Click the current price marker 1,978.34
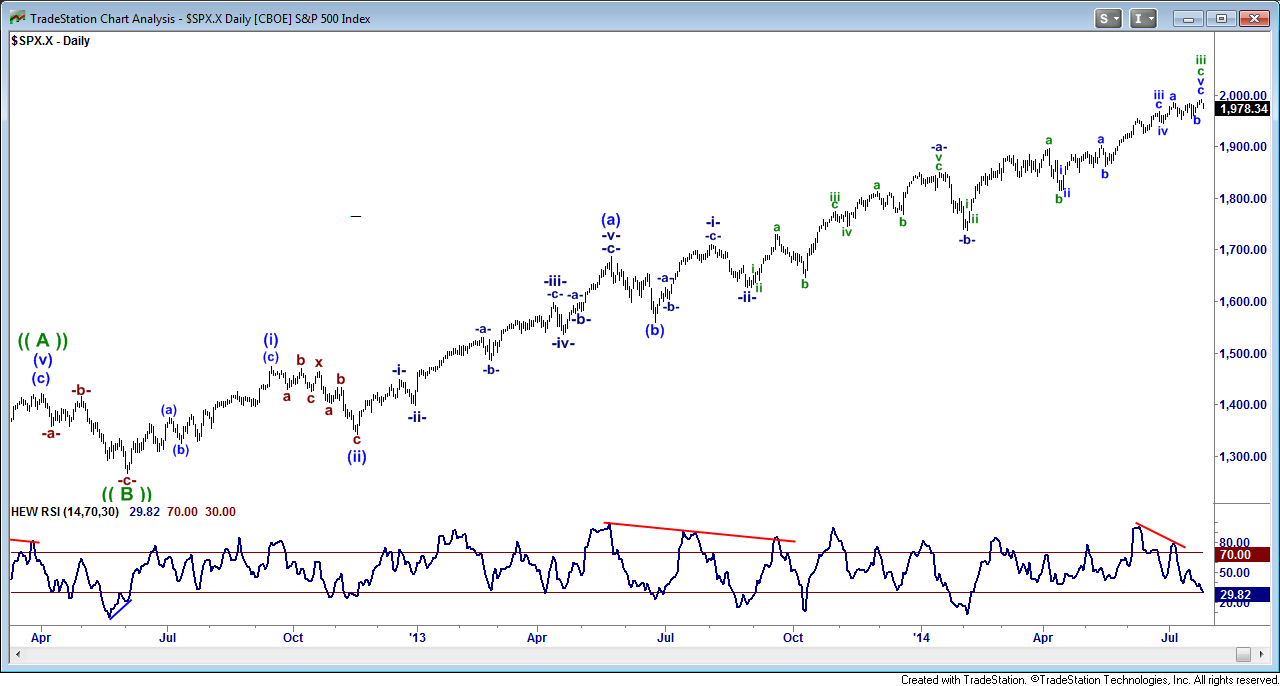The image size is (1280, 686). point(1242,109)
